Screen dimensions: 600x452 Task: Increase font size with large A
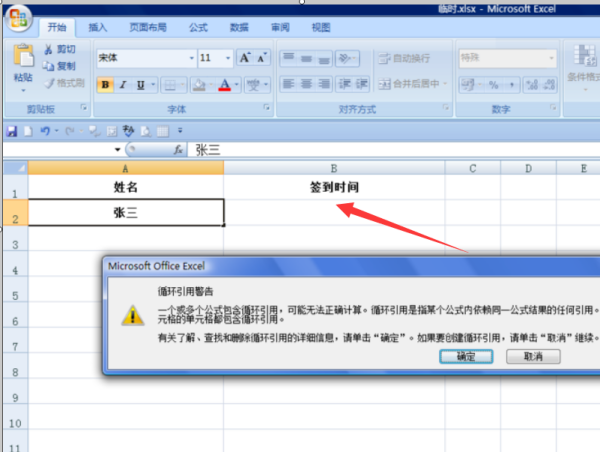point(245,58)
